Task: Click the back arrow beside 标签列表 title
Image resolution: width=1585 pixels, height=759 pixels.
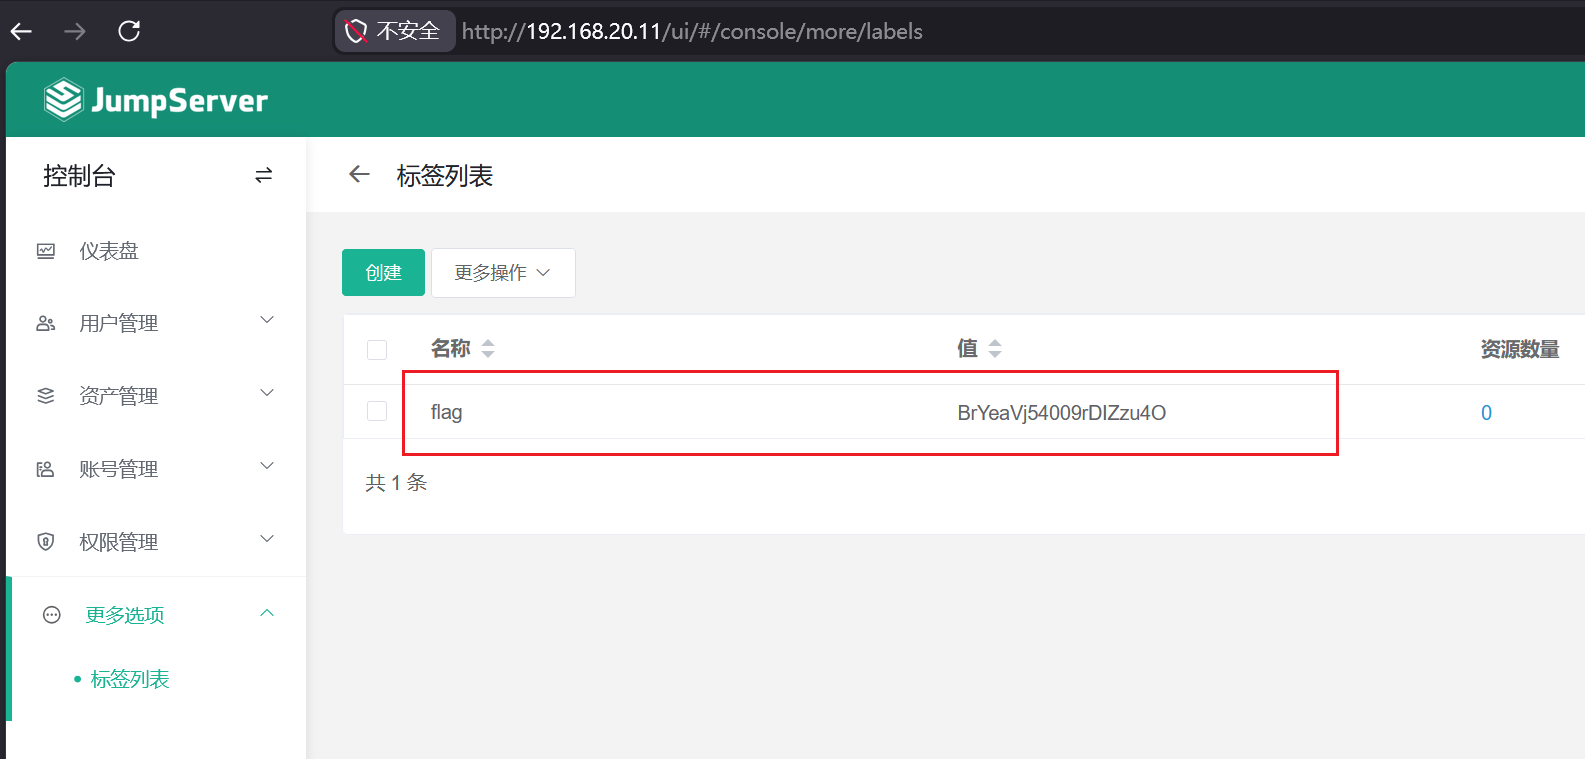Action: click(359, 175)
